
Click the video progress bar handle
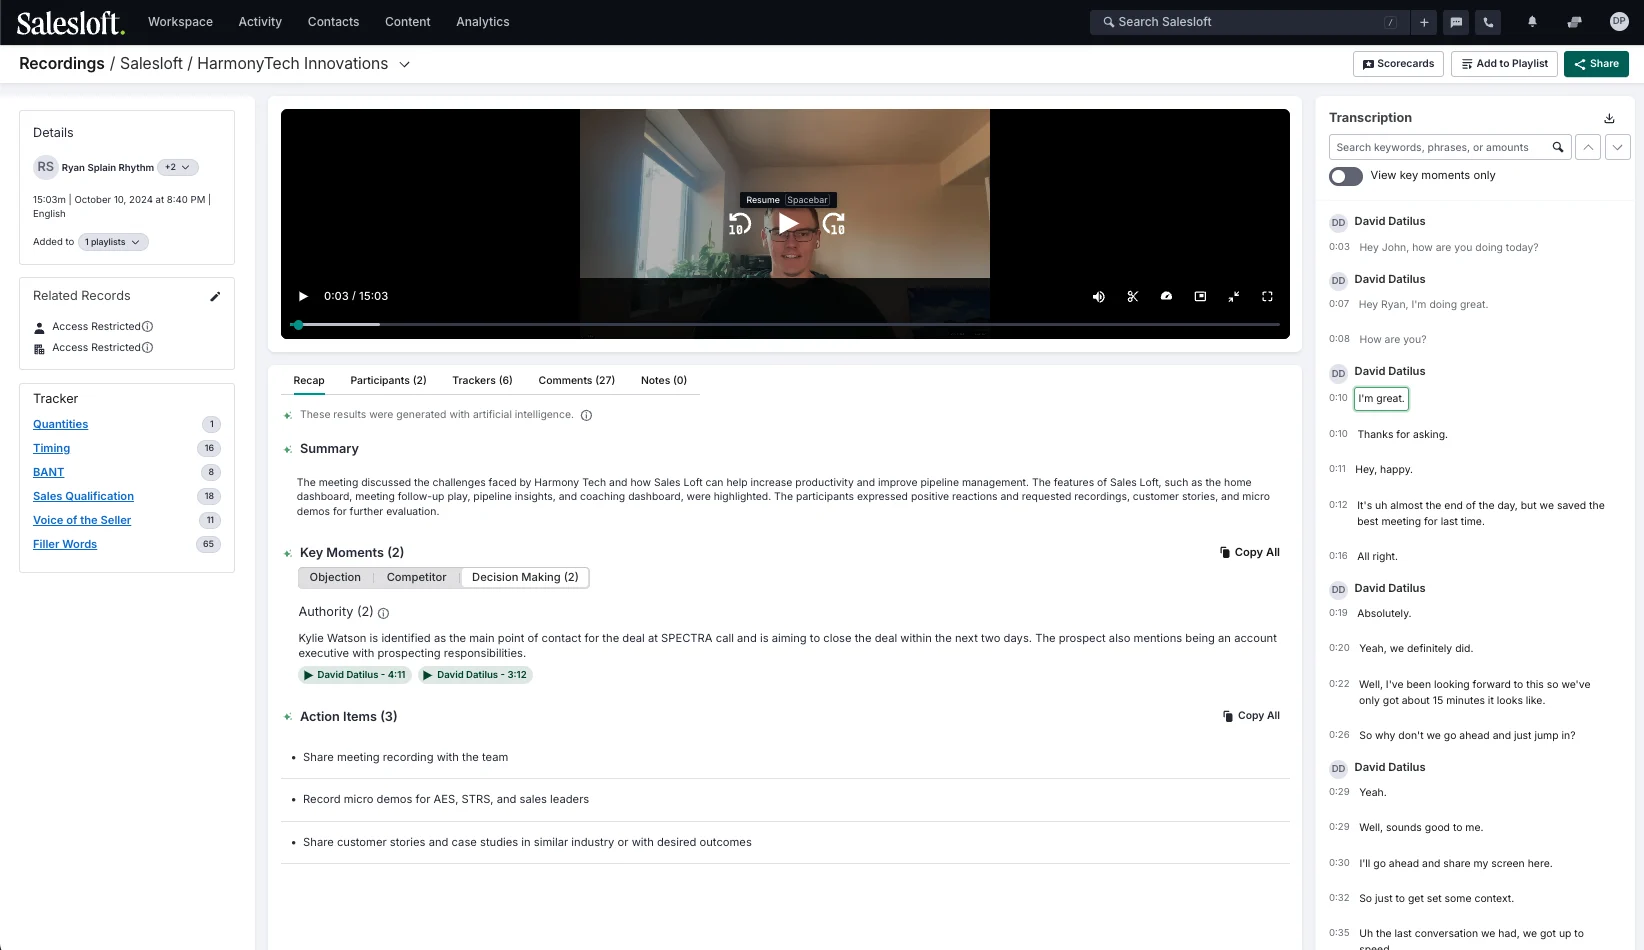298,325
